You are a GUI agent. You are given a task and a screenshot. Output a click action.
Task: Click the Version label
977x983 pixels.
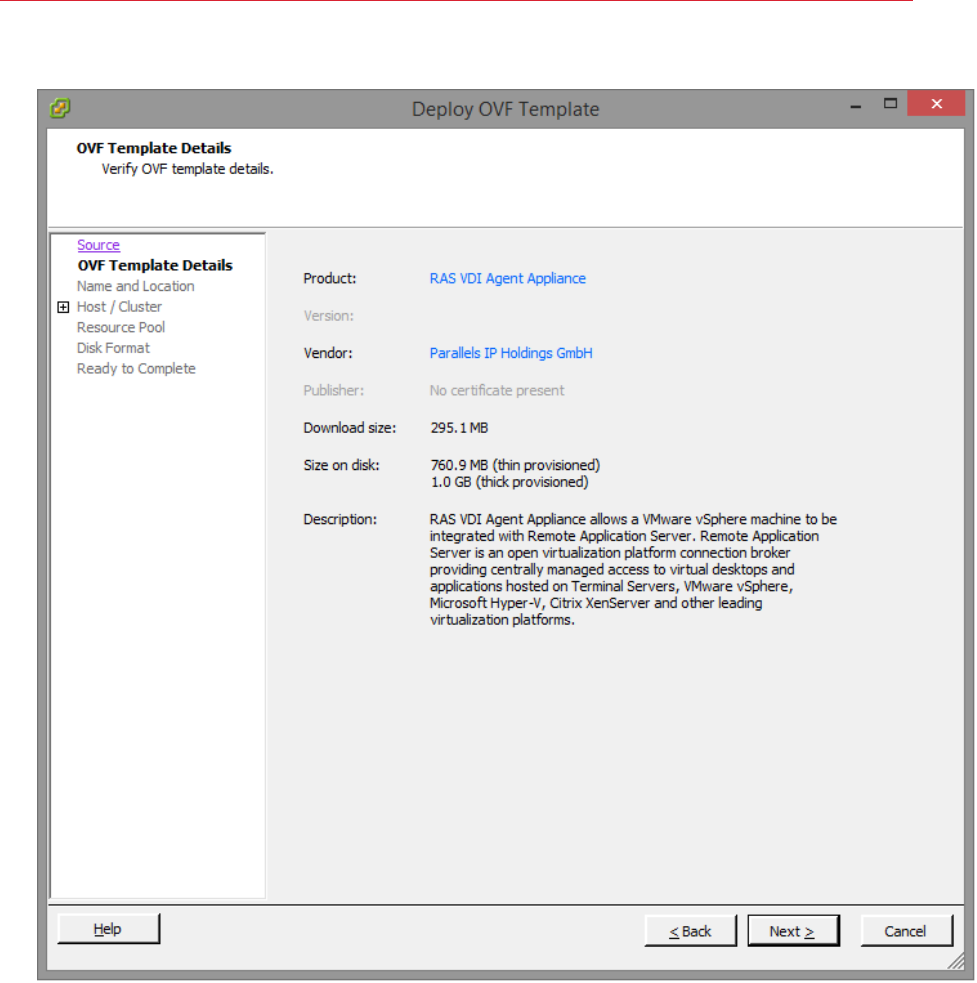tap(329, 316)
